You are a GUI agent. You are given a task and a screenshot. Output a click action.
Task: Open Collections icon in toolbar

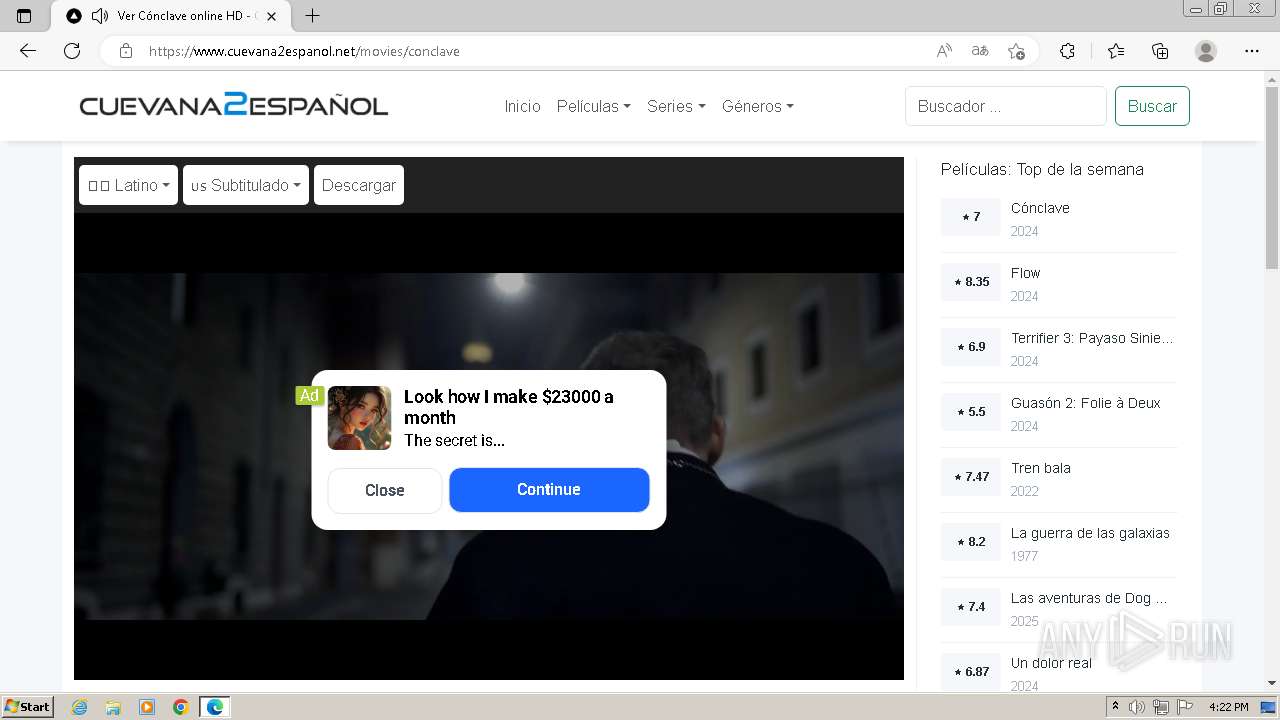tap(1160, 51)
